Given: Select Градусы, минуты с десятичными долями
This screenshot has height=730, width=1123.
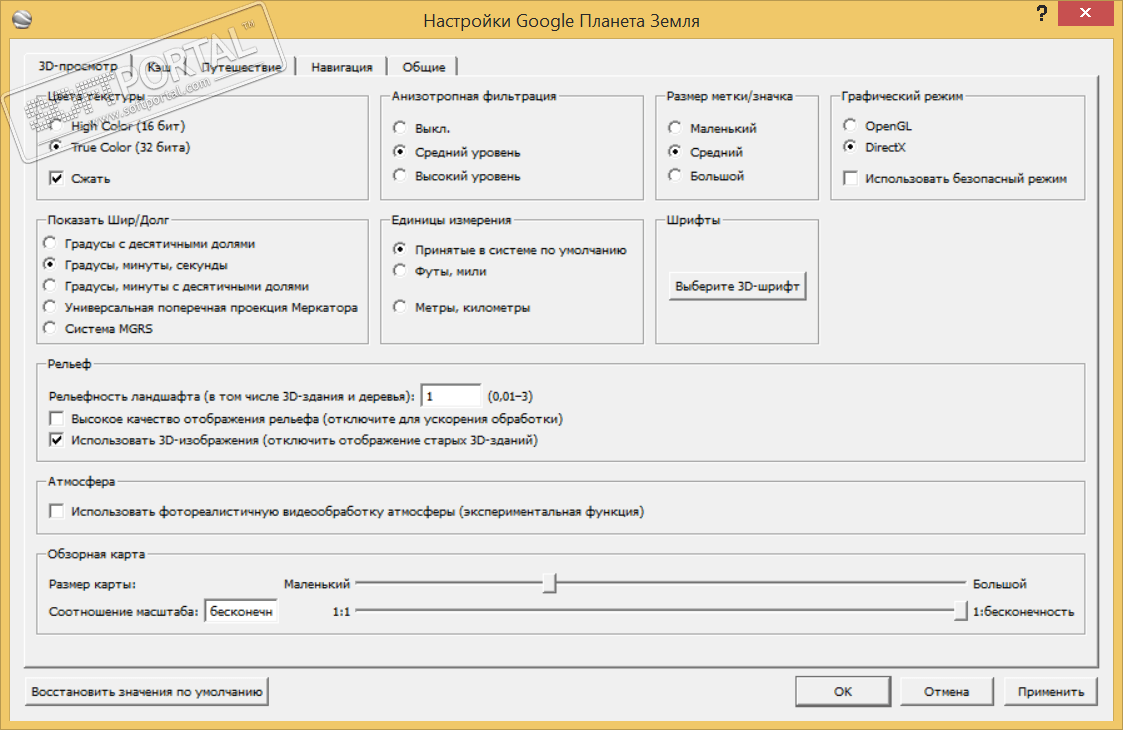Looking at the screenshot, I should 176,286.
